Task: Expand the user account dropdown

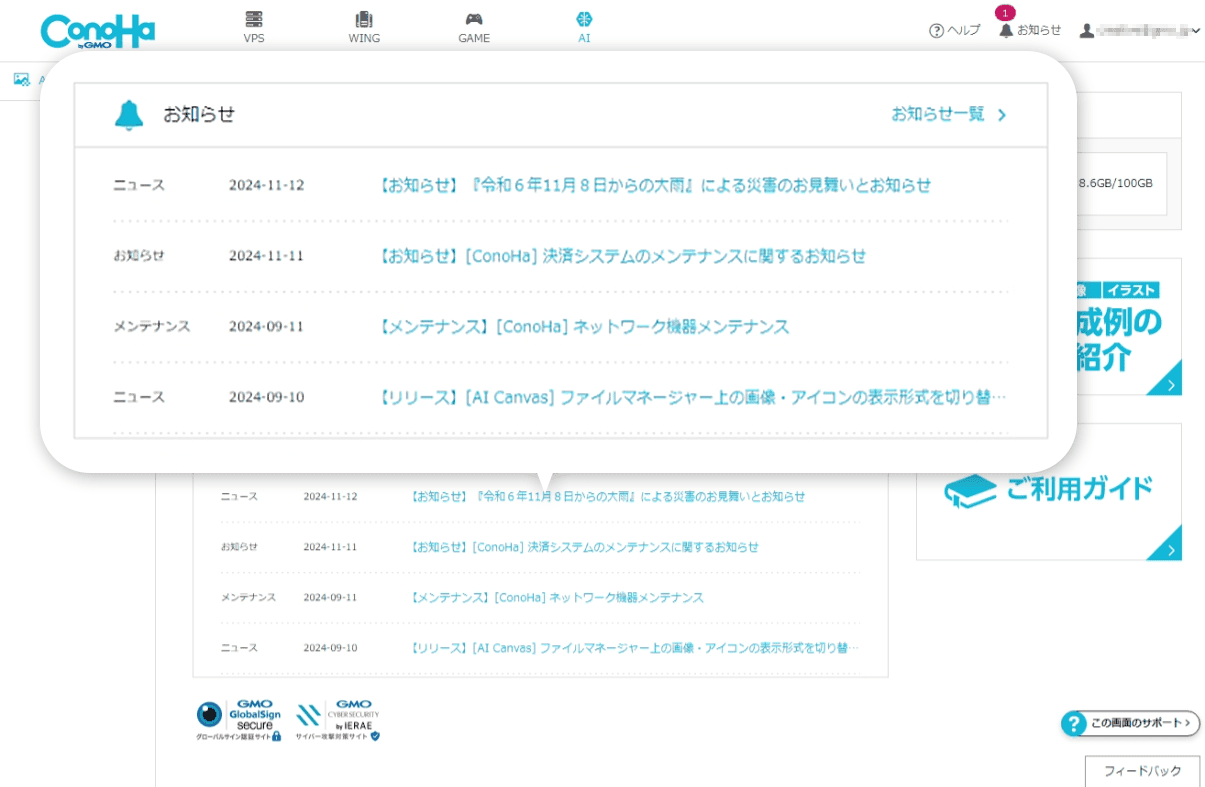Action: 1140,31
